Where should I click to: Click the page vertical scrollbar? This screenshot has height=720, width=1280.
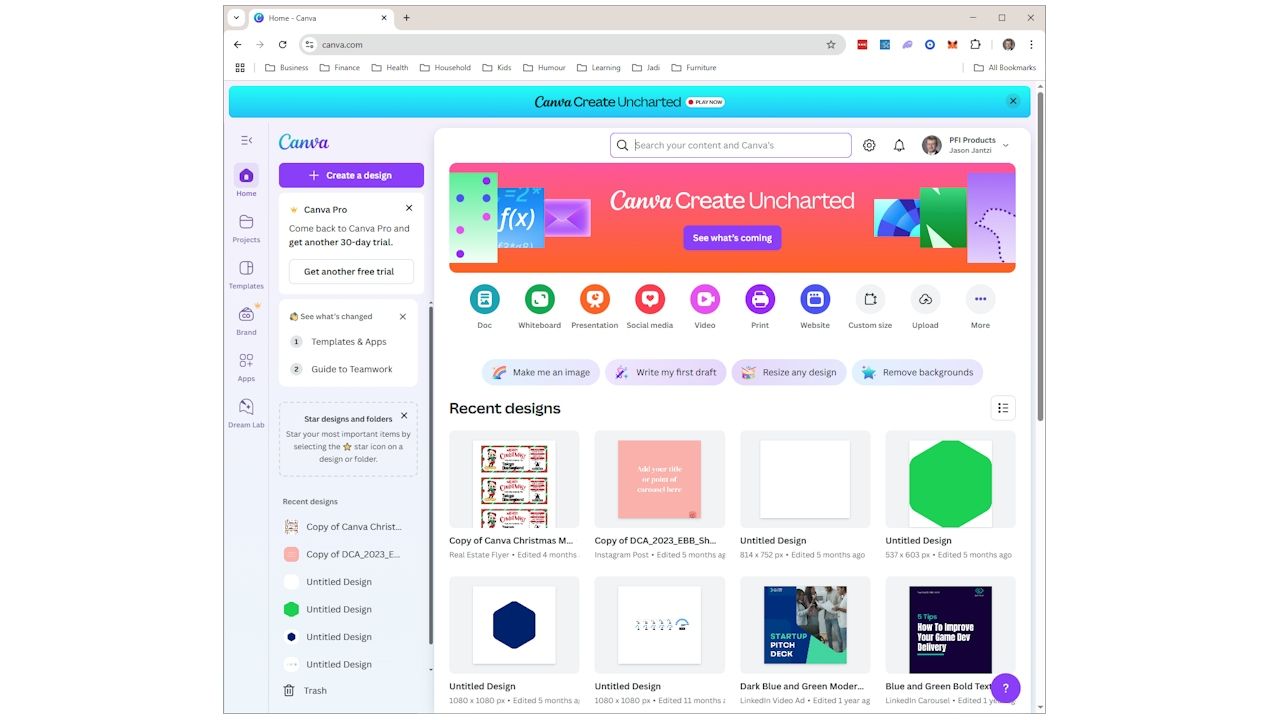(x=1040, y=255)
